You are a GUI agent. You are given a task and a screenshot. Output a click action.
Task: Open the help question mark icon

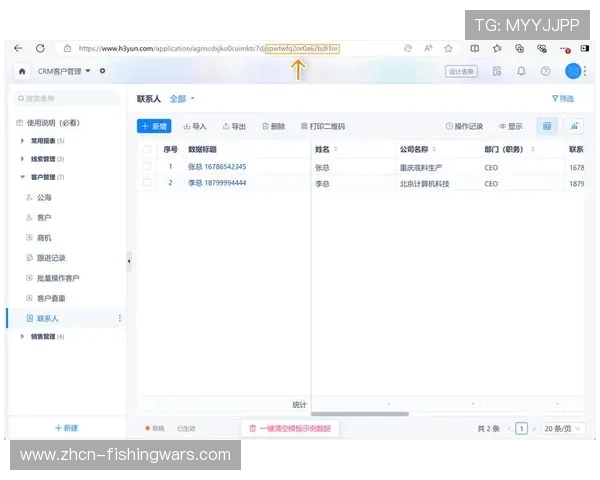545,71
